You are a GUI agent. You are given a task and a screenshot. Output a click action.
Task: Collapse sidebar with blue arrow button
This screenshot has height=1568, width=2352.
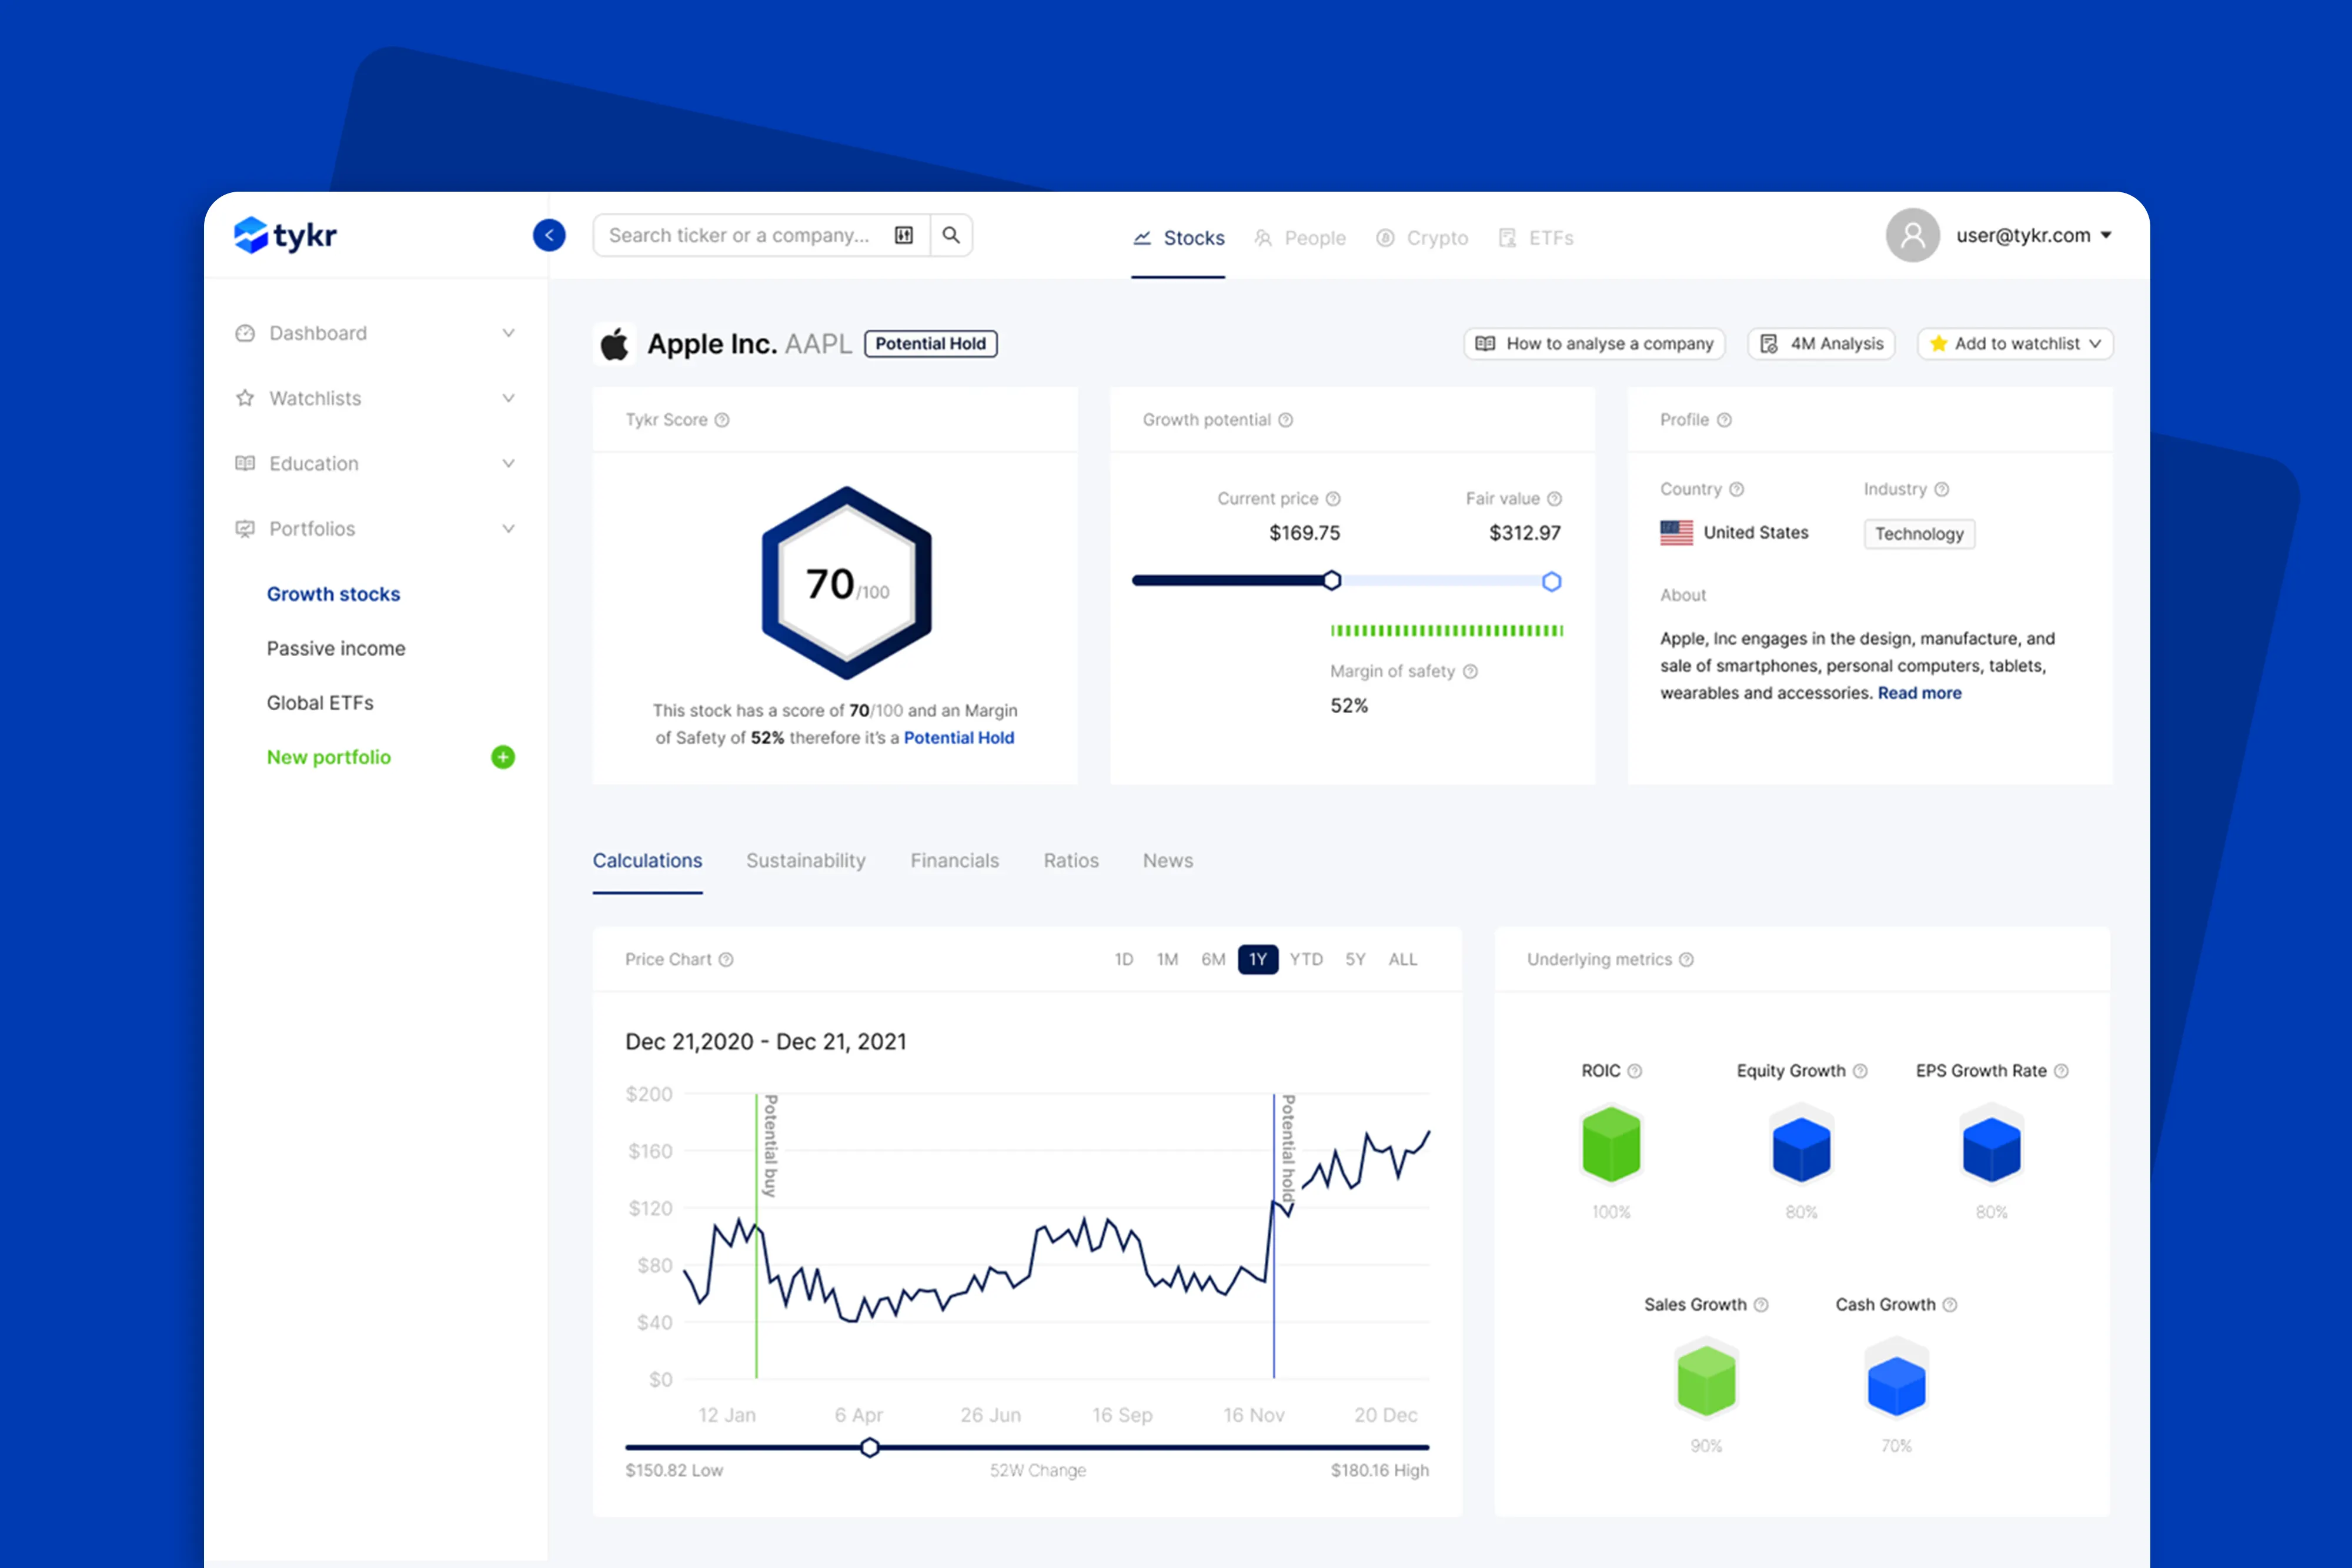click(x=549, y=235)
